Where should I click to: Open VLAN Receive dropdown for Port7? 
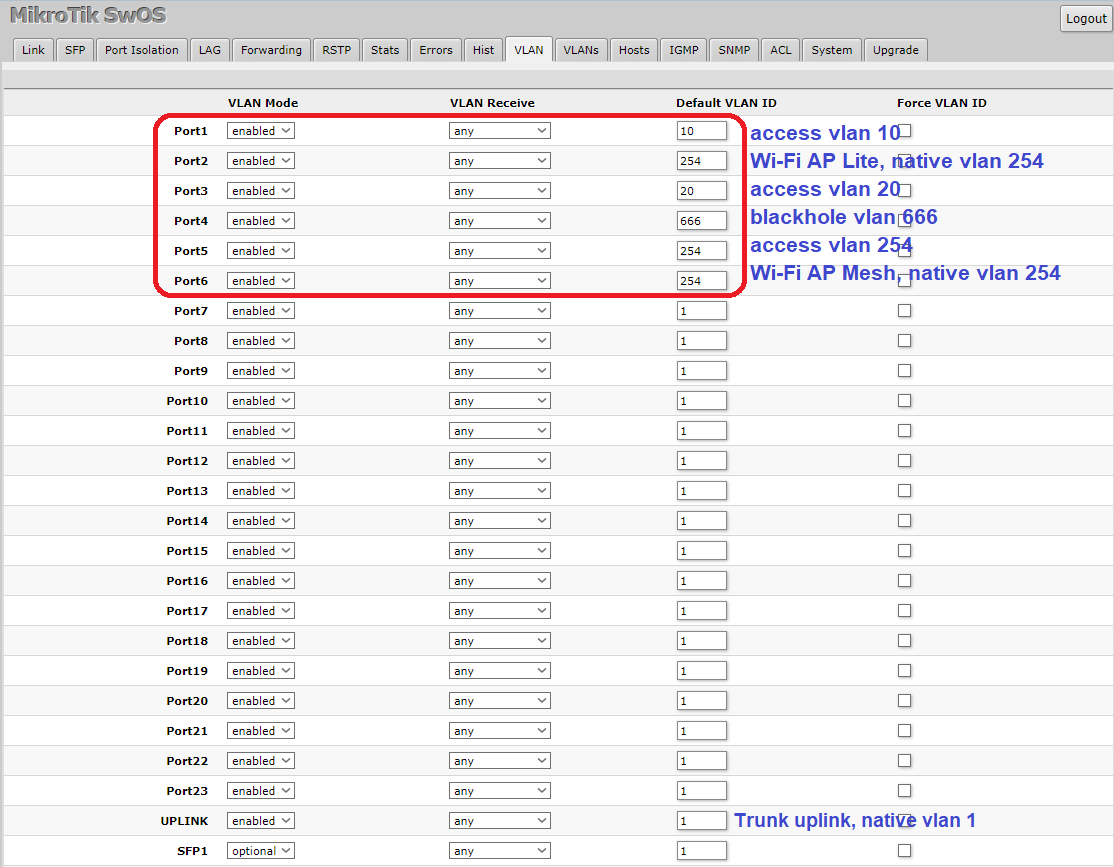coord(499,311)
